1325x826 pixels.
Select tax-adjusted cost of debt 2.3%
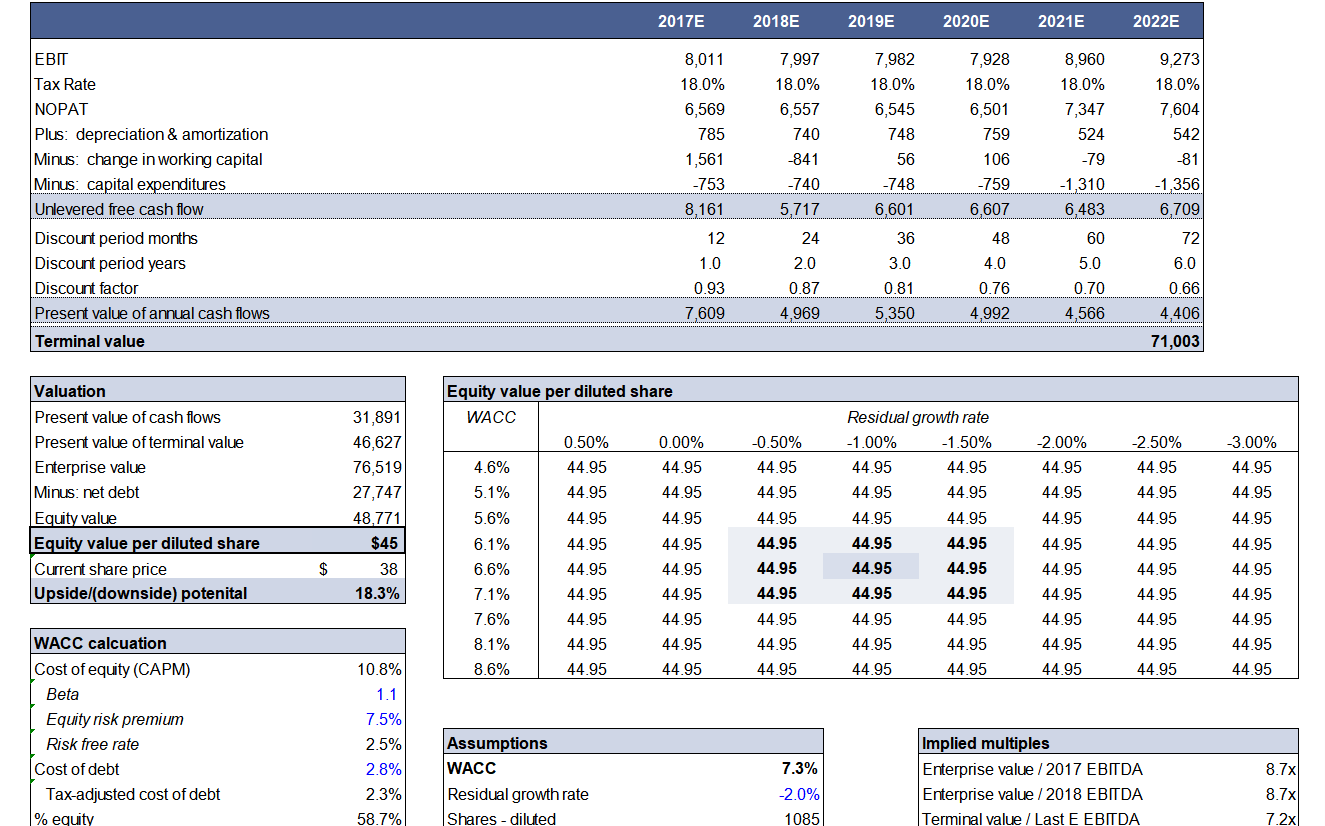384,795
